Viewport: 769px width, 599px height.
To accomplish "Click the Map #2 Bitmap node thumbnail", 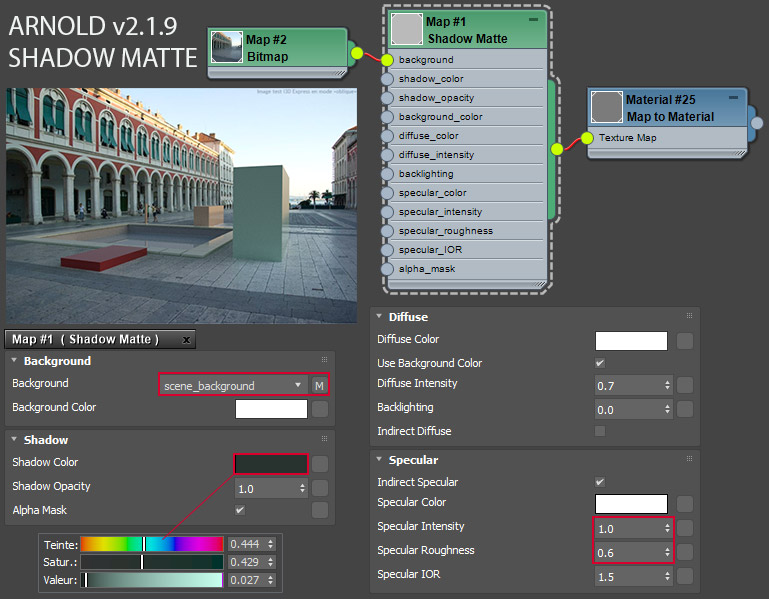I will [x=227, y=48].
